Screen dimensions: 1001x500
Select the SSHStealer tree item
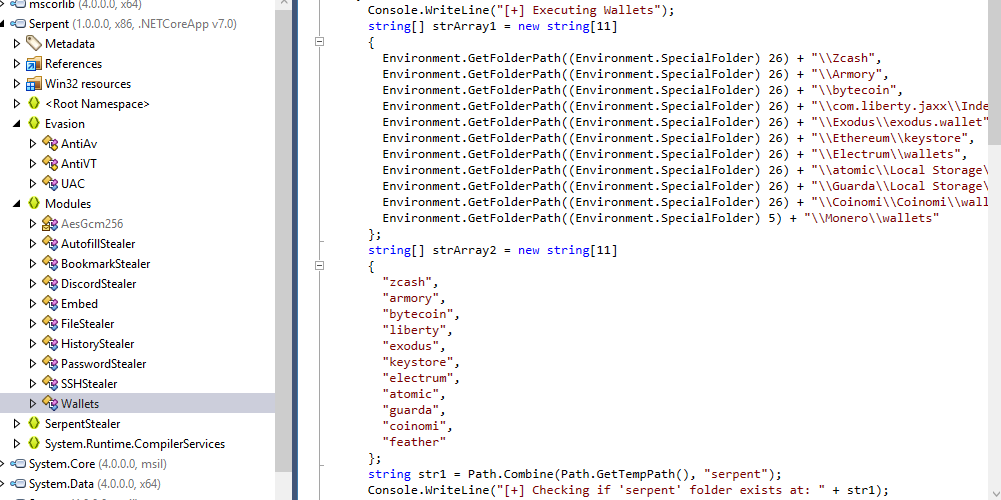[89, 384]
